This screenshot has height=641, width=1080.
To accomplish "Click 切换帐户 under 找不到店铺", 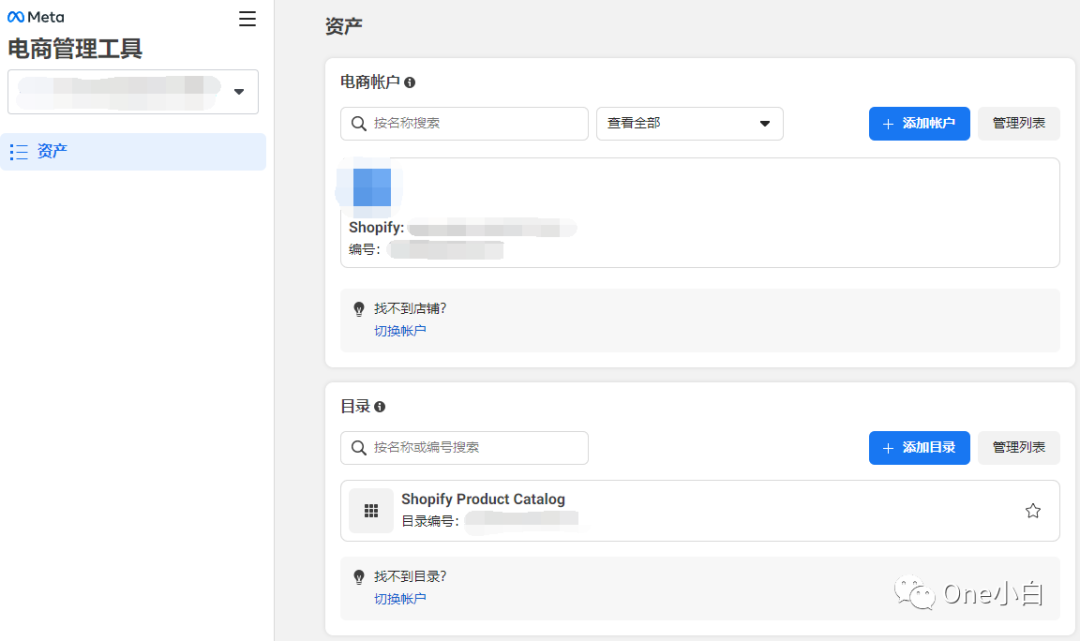I will 398,331.
